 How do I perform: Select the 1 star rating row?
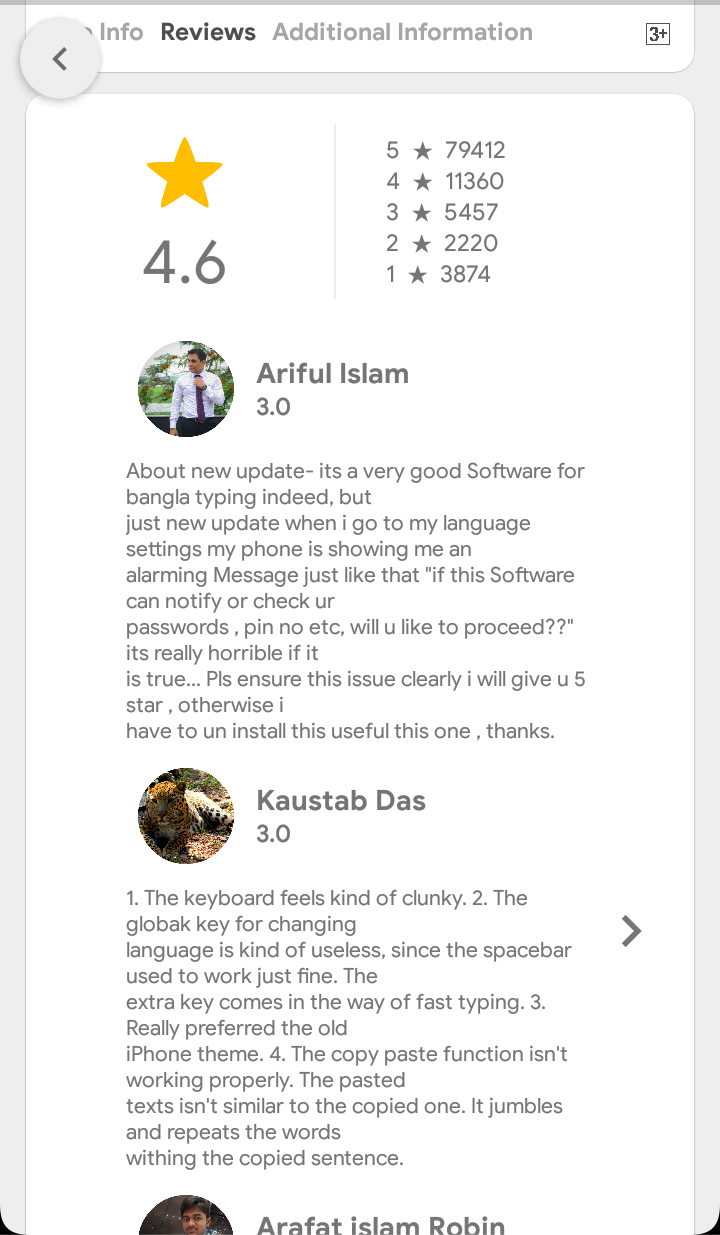(438, 274)
